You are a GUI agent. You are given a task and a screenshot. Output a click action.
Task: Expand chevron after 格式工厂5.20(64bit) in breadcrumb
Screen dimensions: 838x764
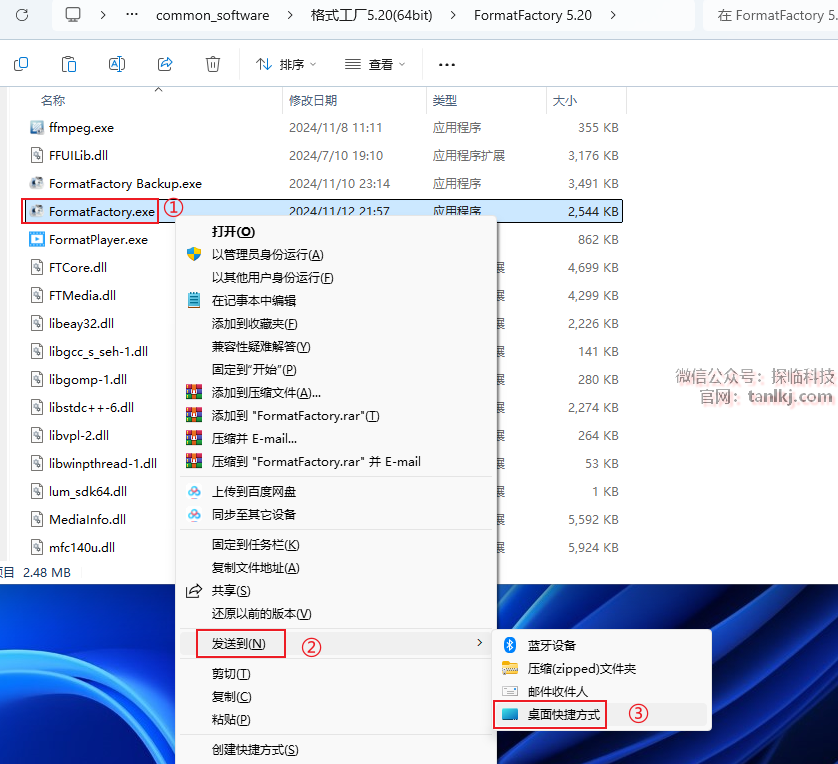click(453, 15)
